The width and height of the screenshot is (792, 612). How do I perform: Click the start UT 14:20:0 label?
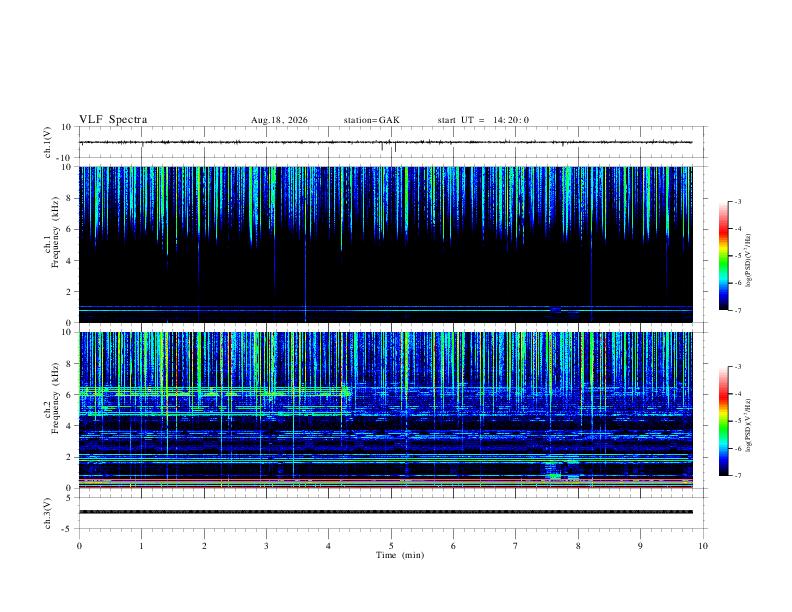click(x=483, y=120)
